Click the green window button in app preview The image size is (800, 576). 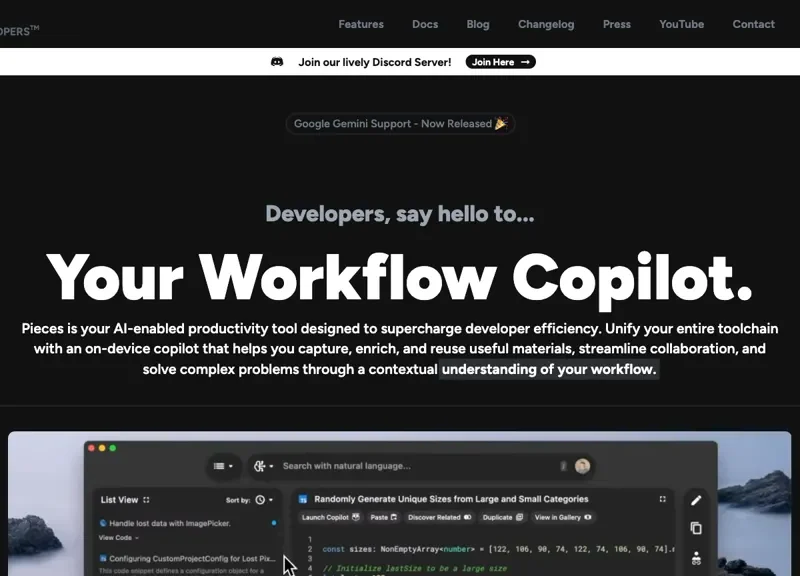point(113,448)
